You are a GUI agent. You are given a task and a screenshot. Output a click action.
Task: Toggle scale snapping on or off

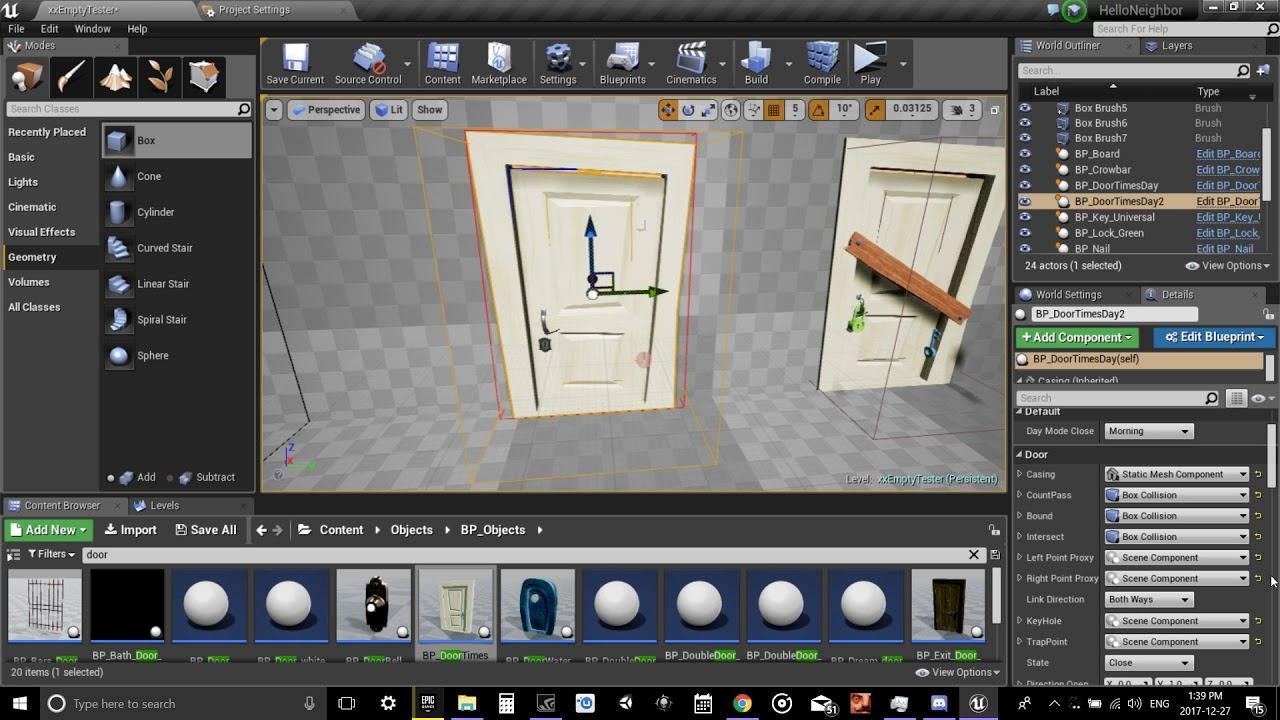tap(874, 110)
